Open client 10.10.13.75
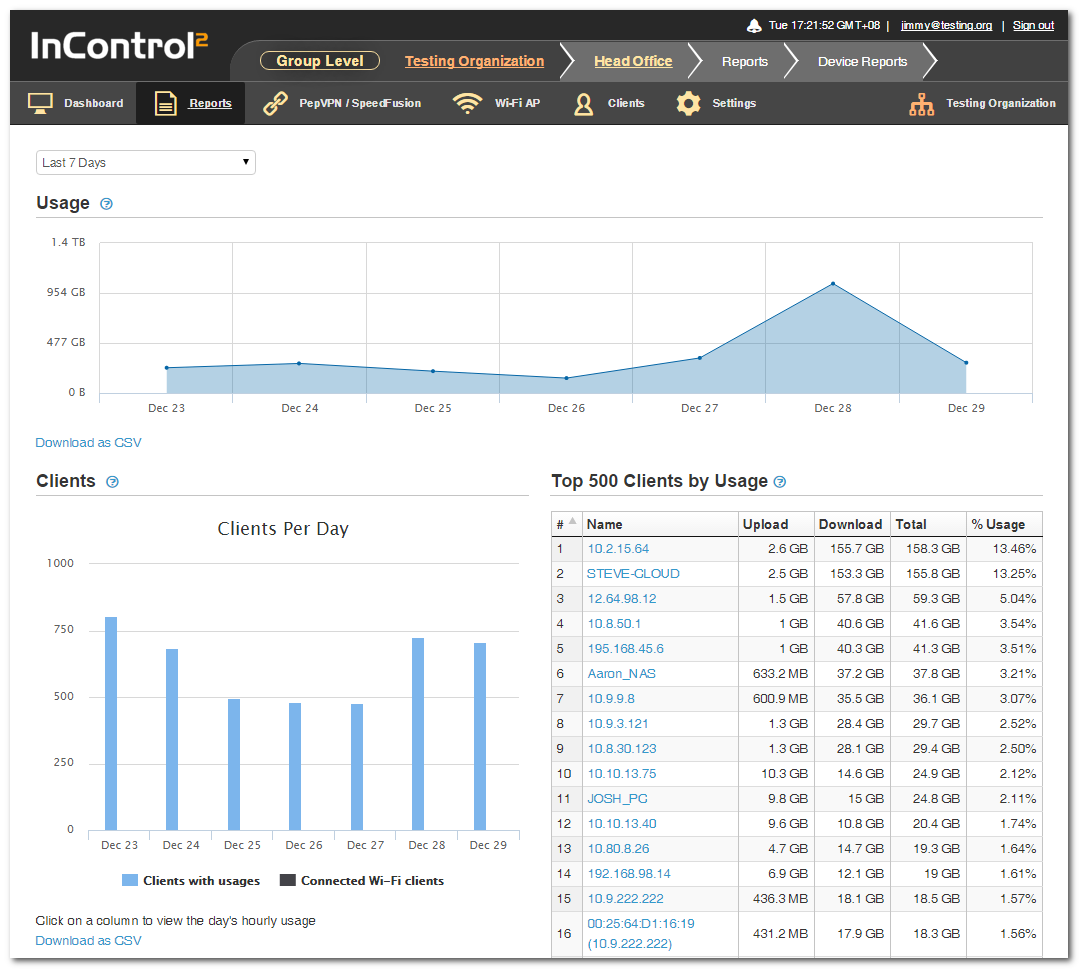The width and height of the screenshot is (1079, 969). (x=622, y=774)
